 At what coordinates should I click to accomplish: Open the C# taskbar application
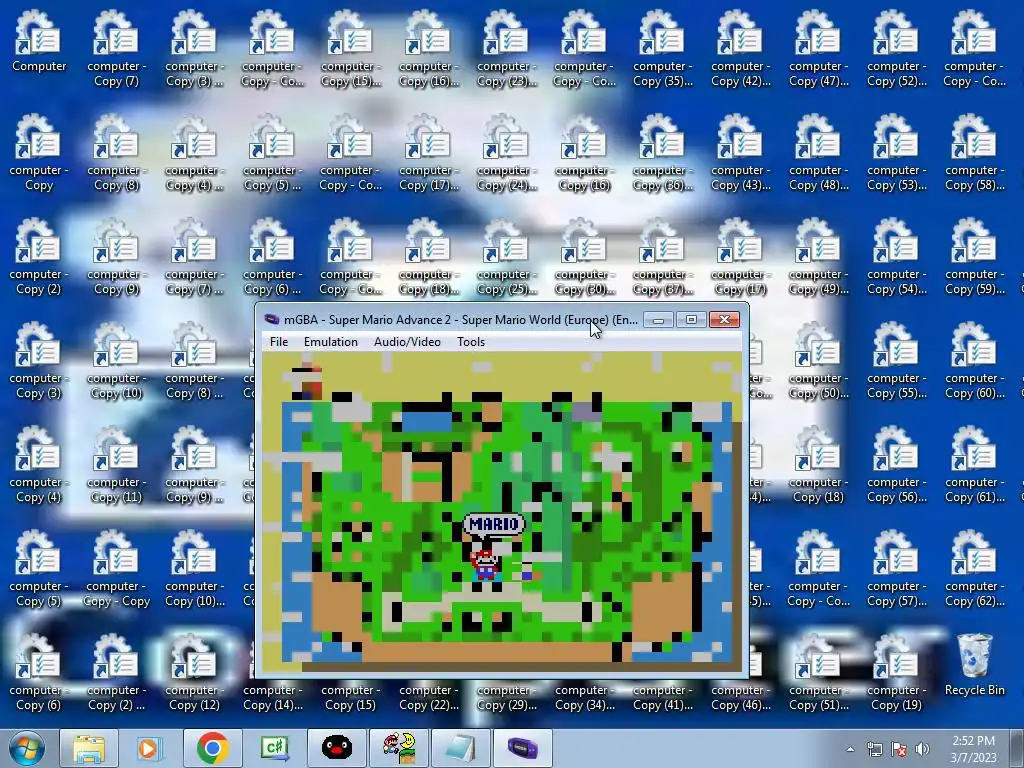pos(274,748)
